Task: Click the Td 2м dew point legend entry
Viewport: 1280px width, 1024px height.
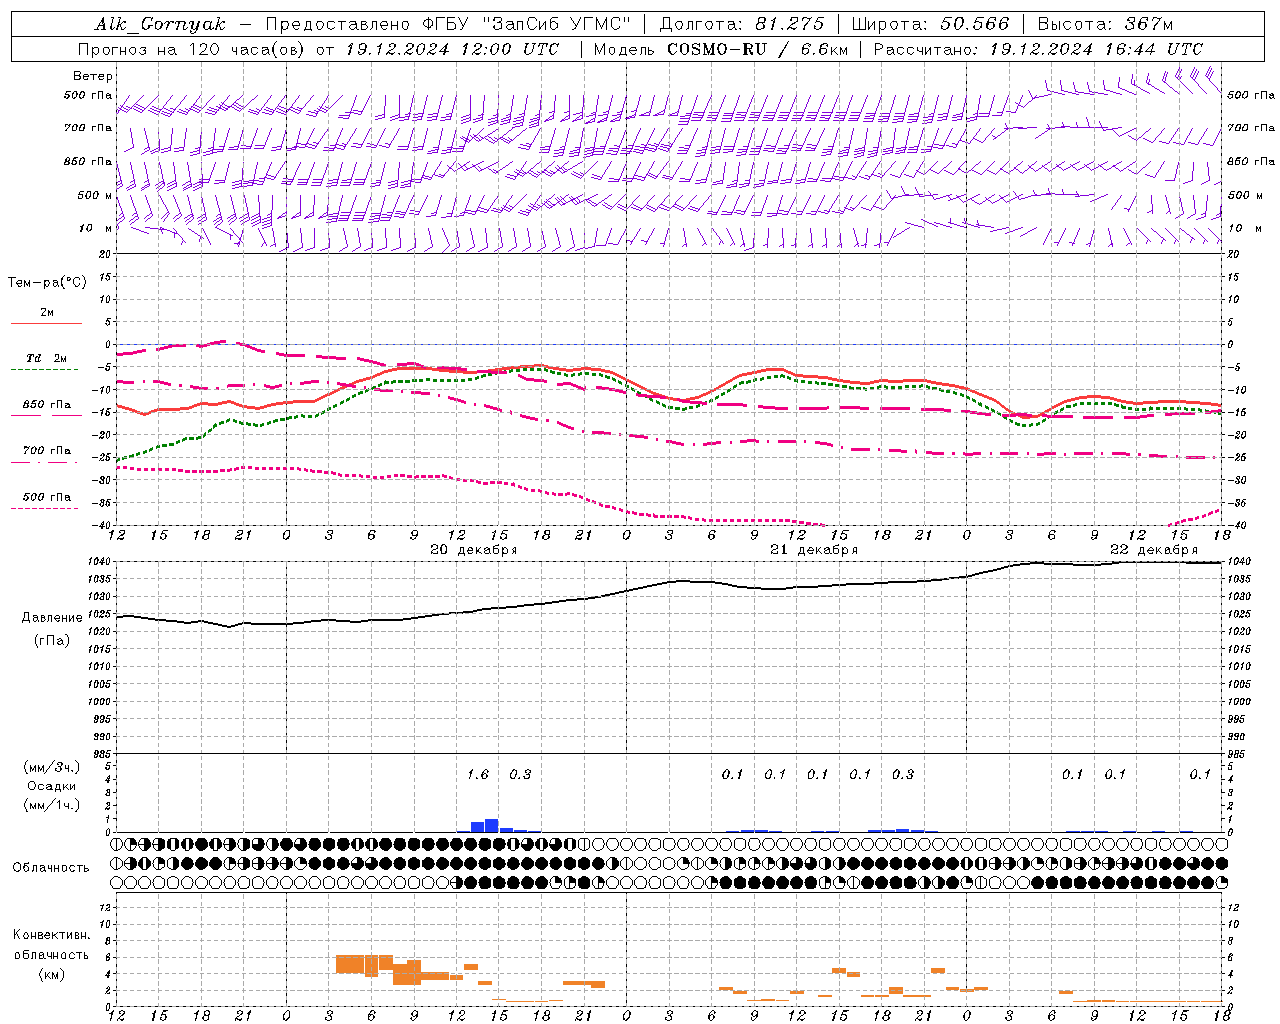Action: pyautogui.click(x=47, y=358)
